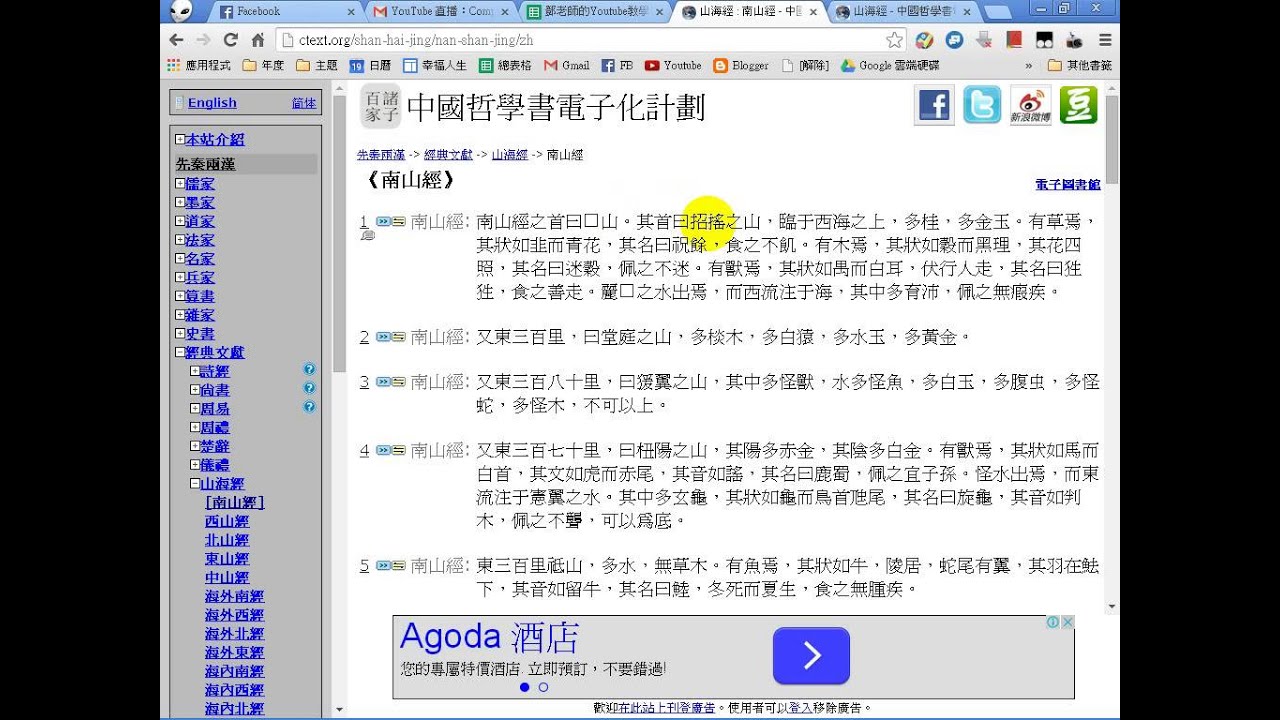Image resolution: width=1280 pixels, height=720 pixels.
Task: Click the blue round extension icon
Action: pyautogui.click(x=955, y=40)
